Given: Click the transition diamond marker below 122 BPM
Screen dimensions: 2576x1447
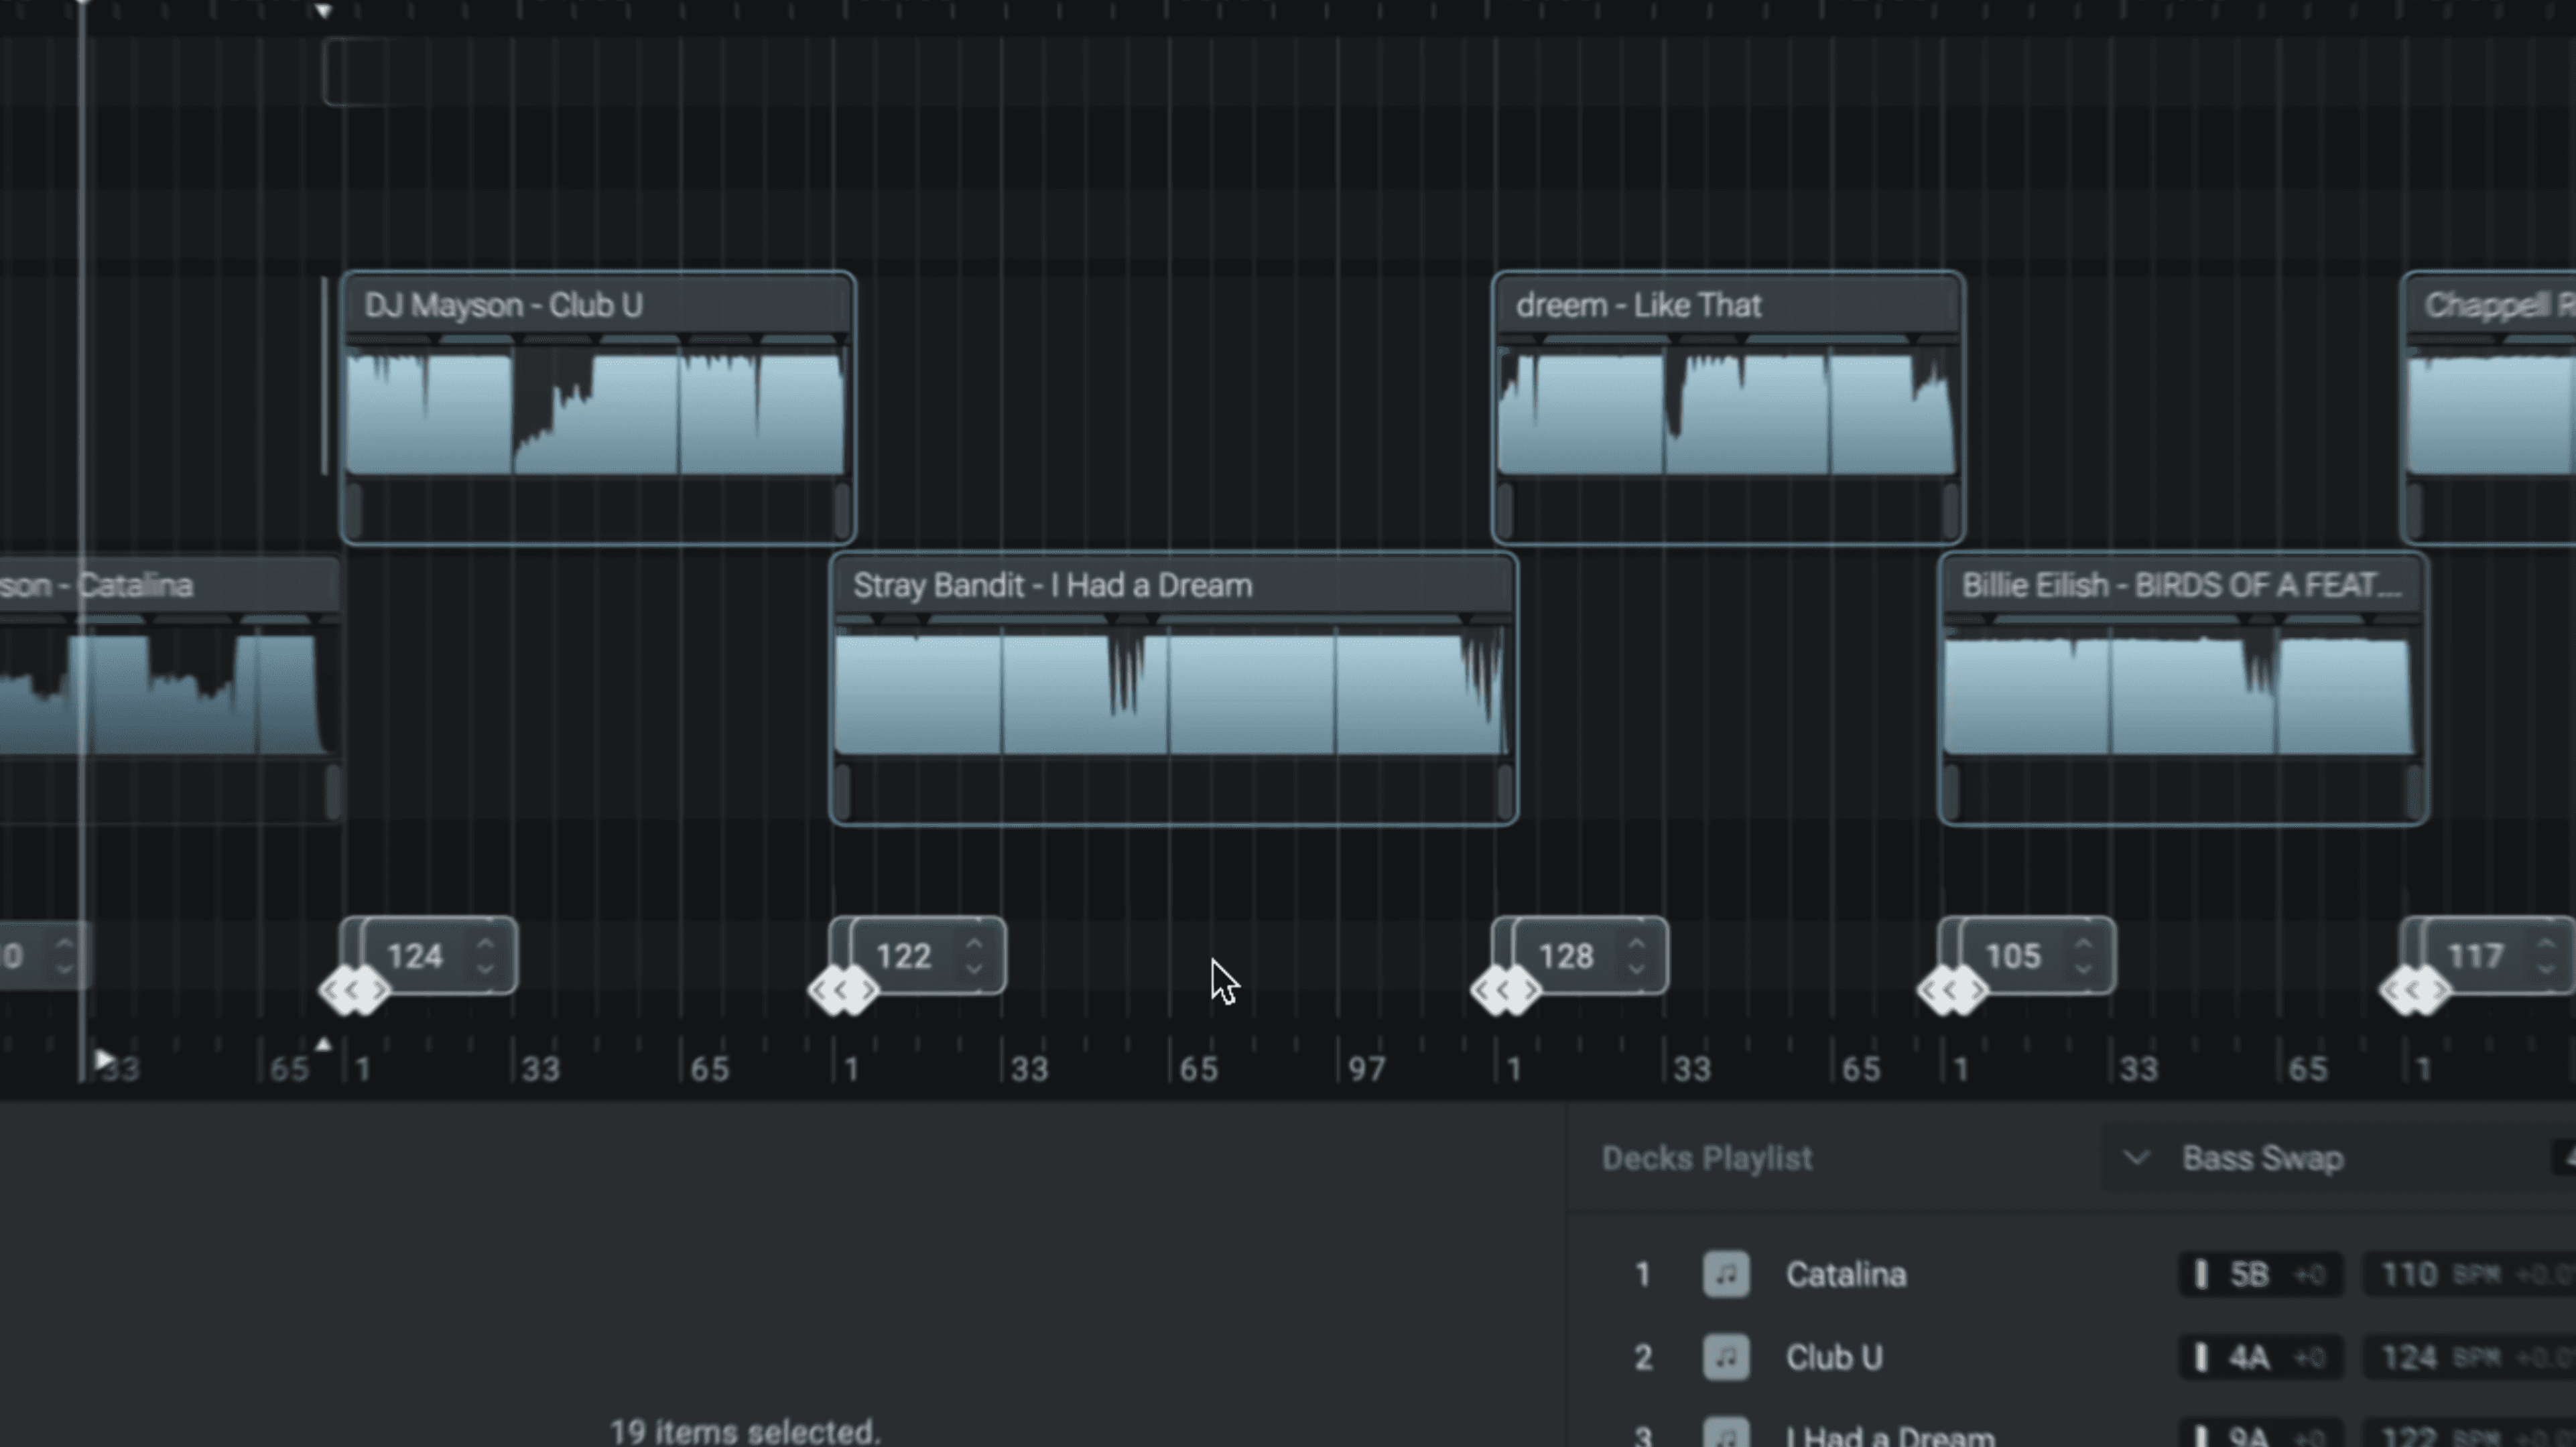Looking at the screenshot, I should (x=843, y=990).
